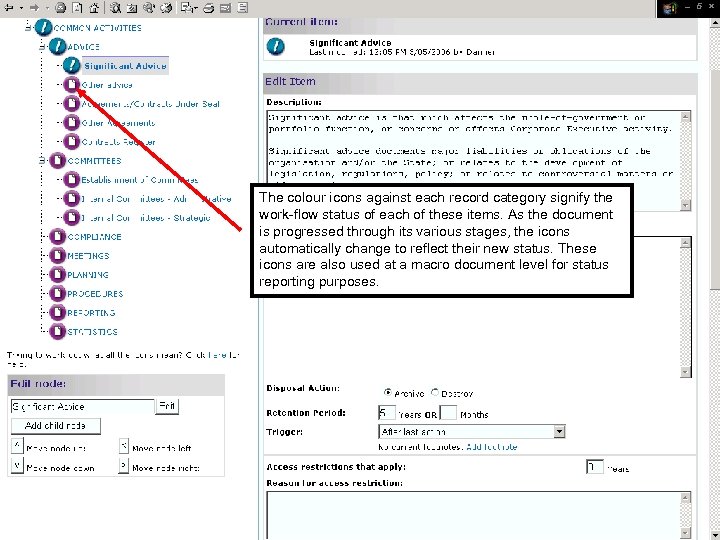Click the purple icon beside MEETINGS
Viewport: 720px width, 540px height.
[x=57, y=255]
